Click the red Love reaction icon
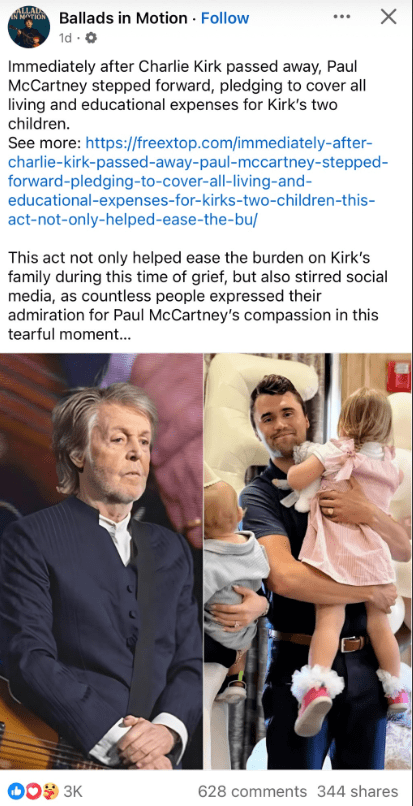Viewport: 413px width, 806px height. (x=32, y=791)
